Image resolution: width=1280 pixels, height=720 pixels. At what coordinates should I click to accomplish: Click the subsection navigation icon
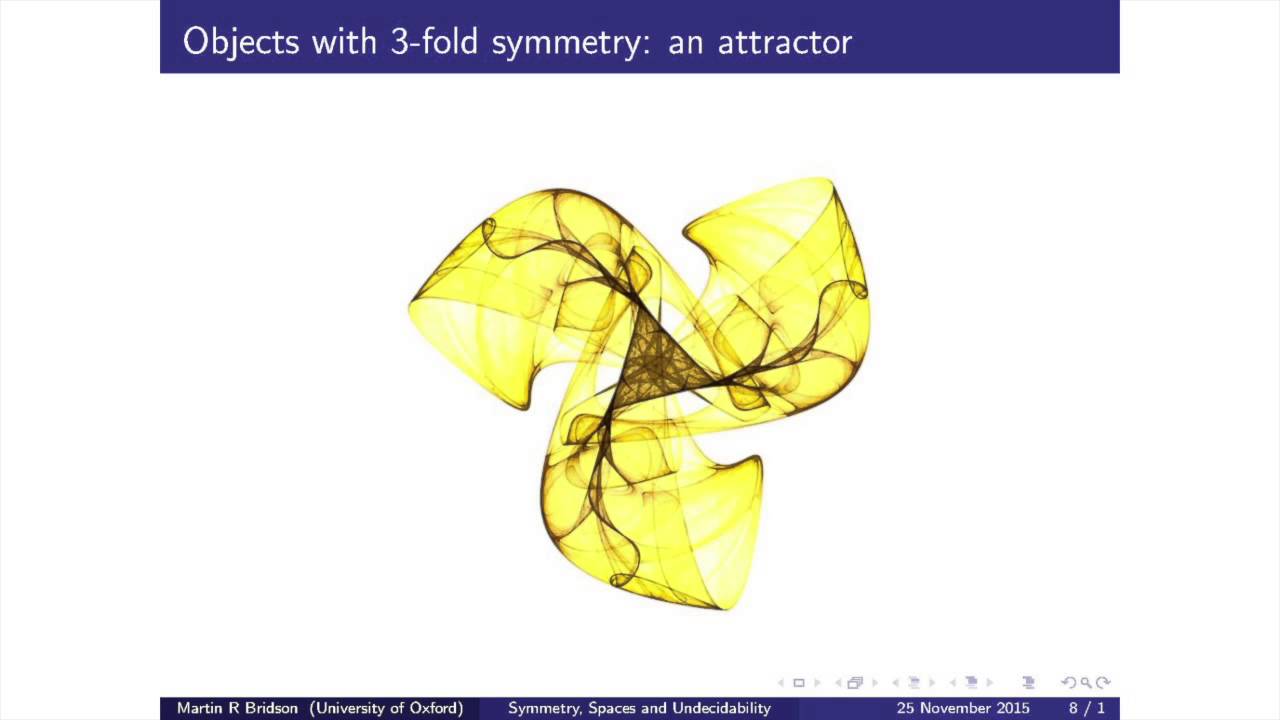click(913, 683)
